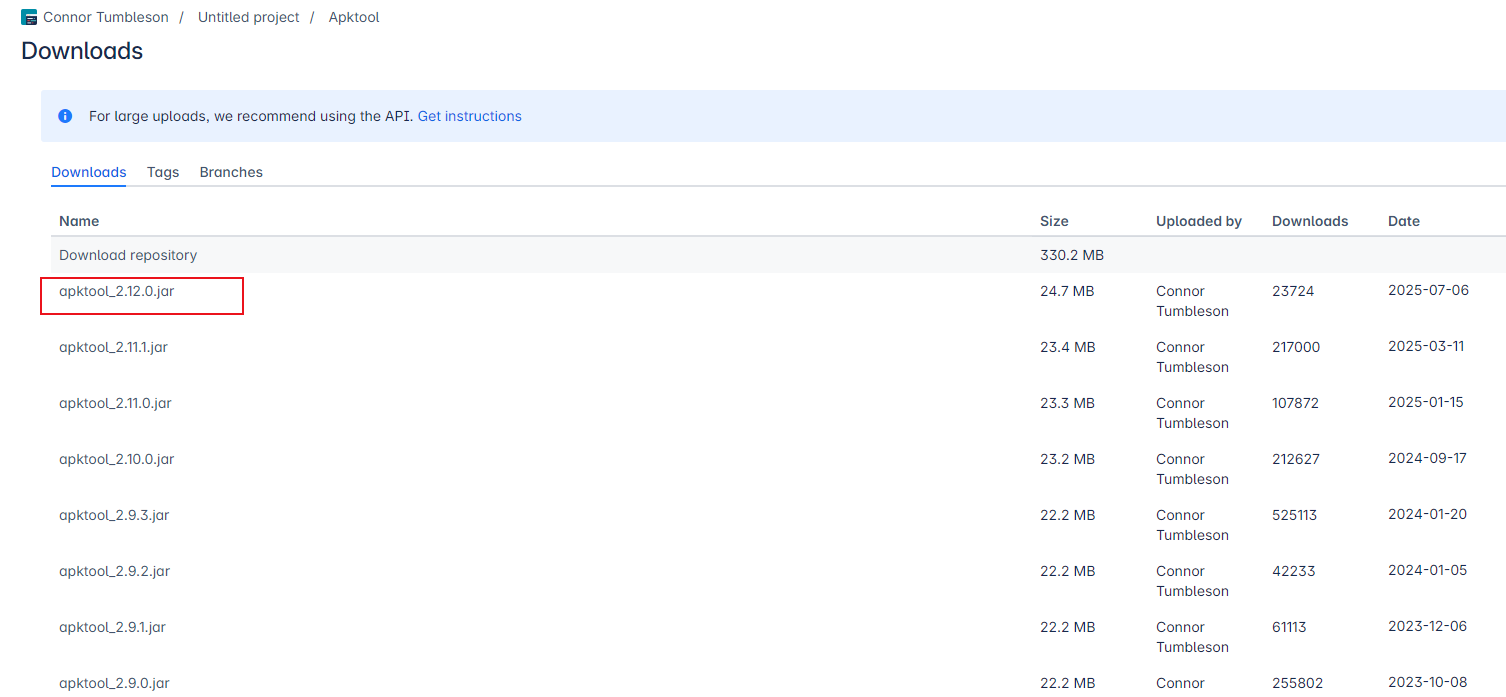Select the Downloads tab
This screenshot has width=1506, height=697.
tap(89, 172)
